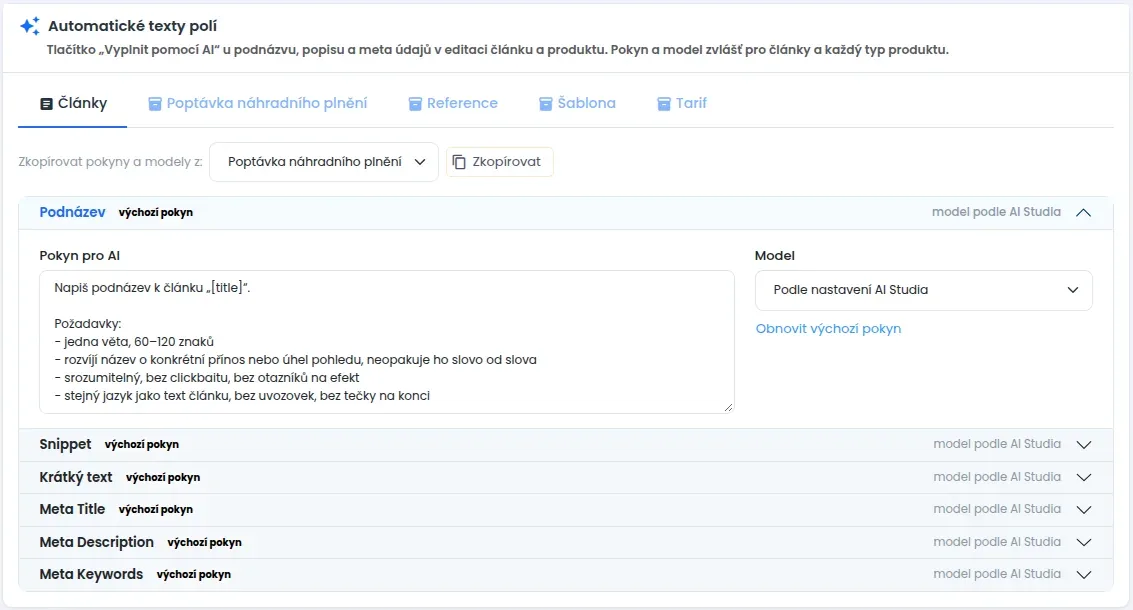
Task: Click the model podle AI Studia label in Meta Keywords row
Action: [x=997, y=574]
